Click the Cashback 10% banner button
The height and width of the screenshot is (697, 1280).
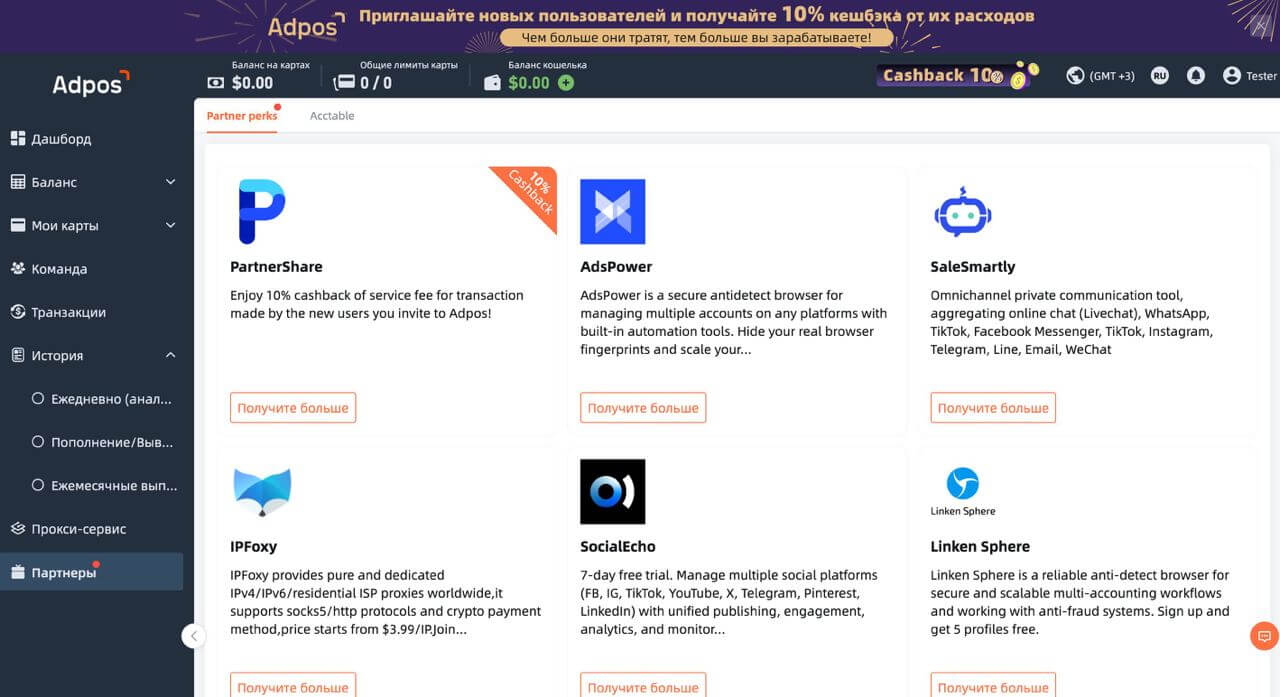(957, 75)
